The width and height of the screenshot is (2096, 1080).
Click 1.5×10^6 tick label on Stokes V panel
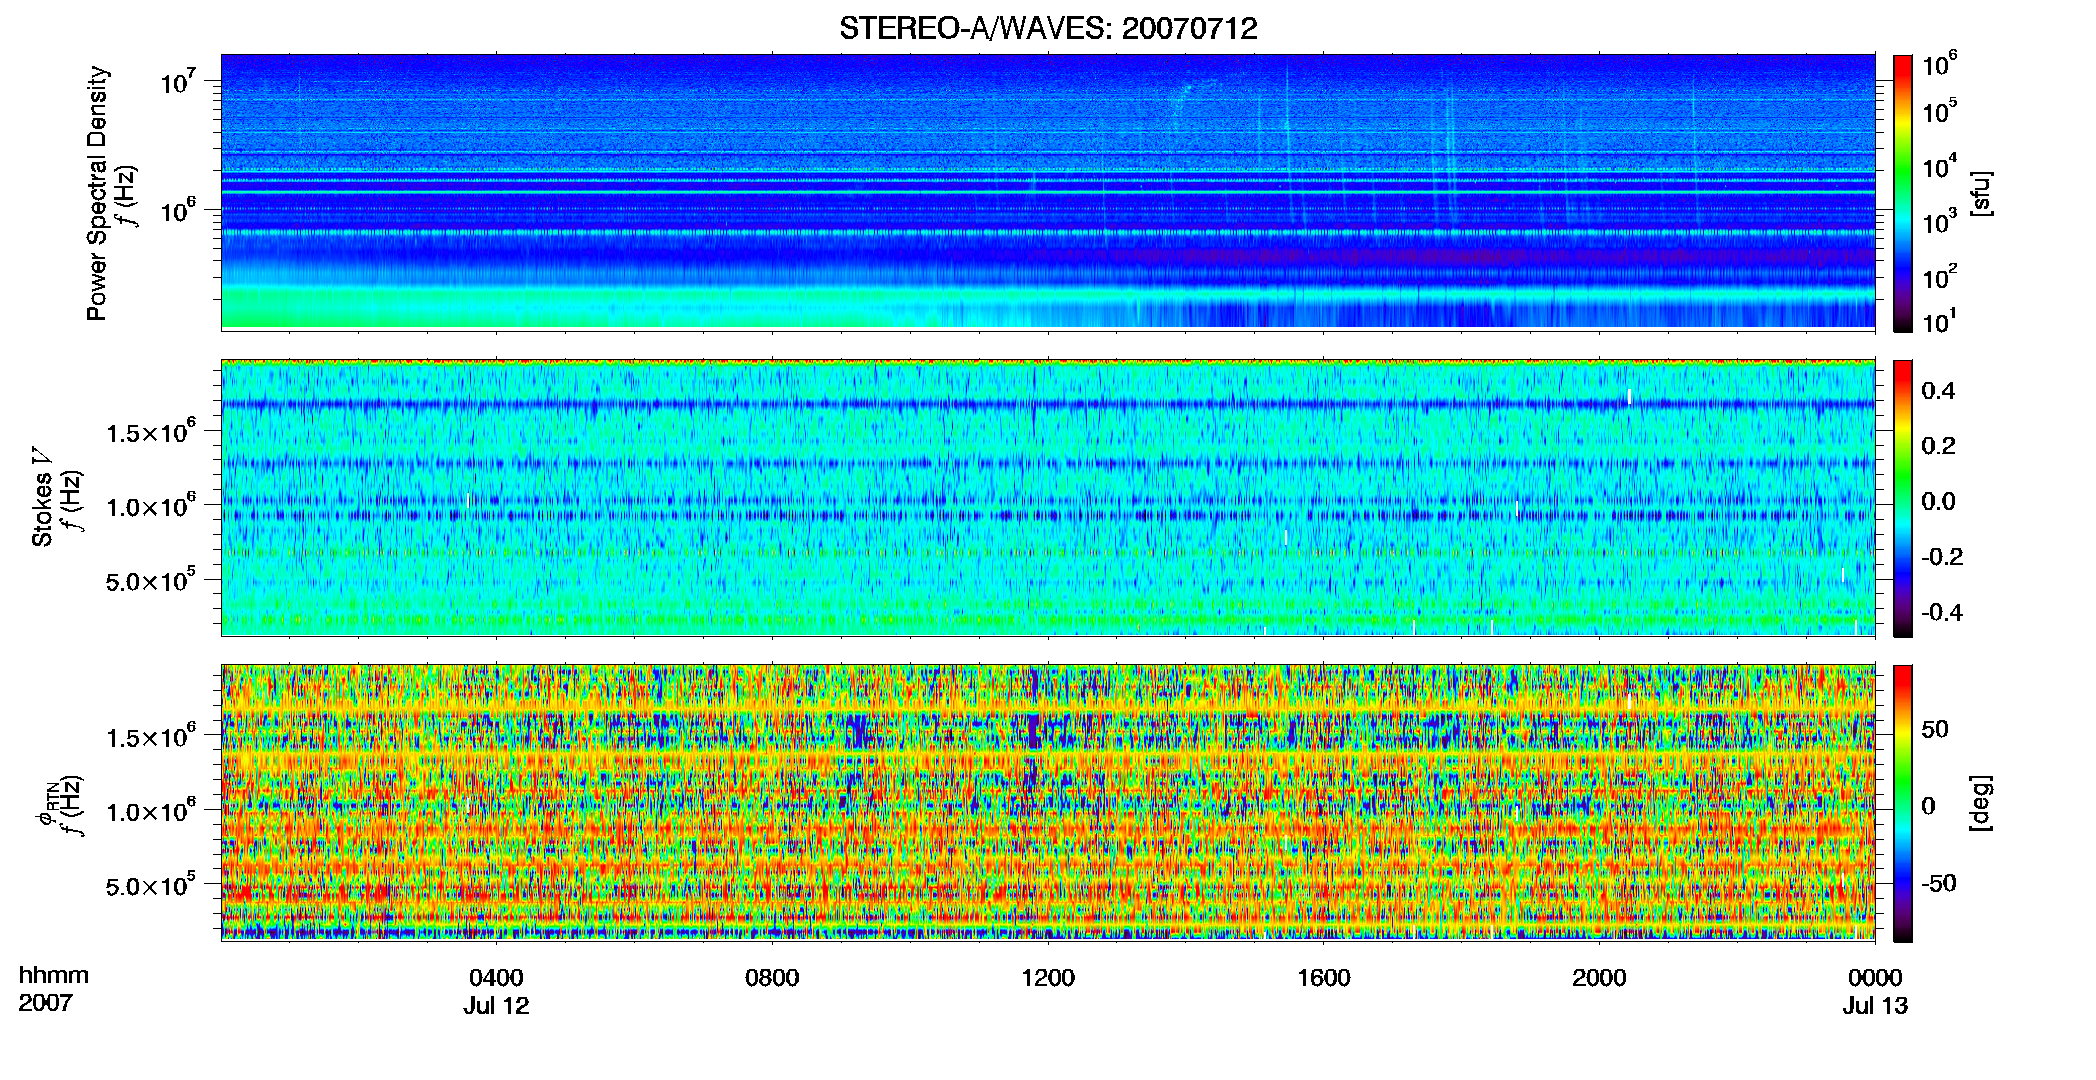pyautogui.click(x=151, y=431)
